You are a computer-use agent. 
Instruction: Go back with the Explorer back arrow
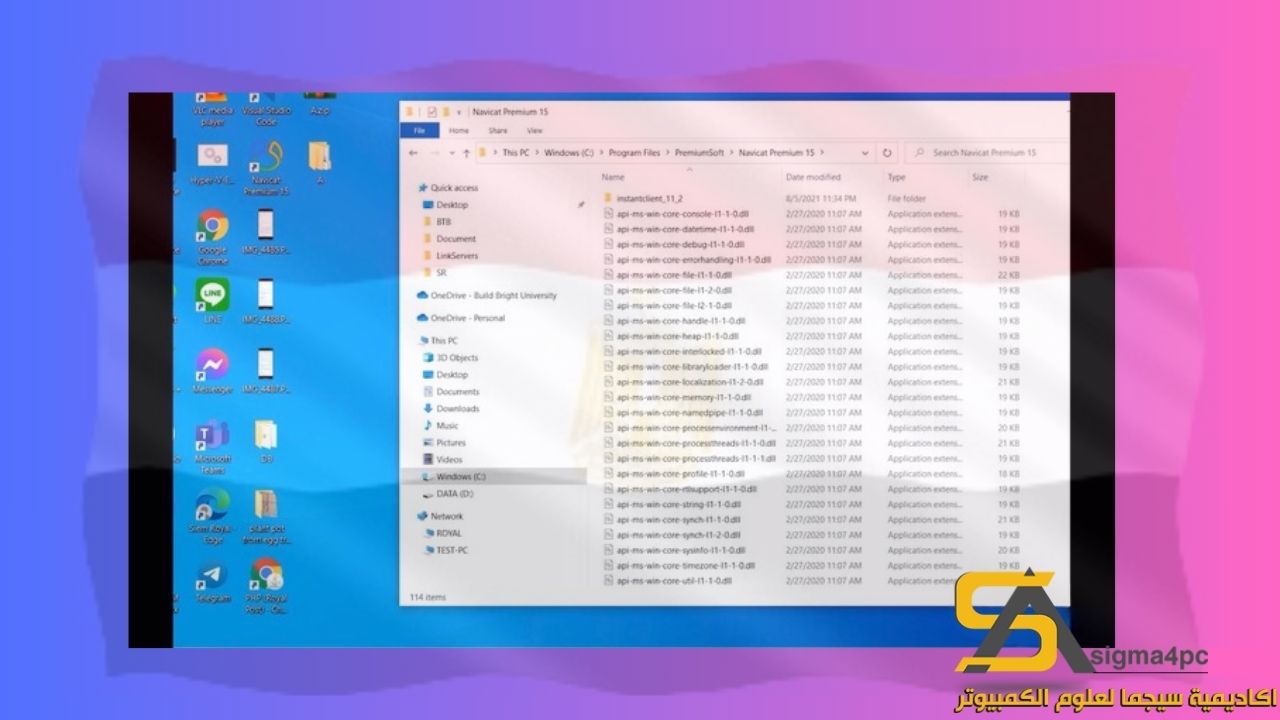[x=414, y=153]
